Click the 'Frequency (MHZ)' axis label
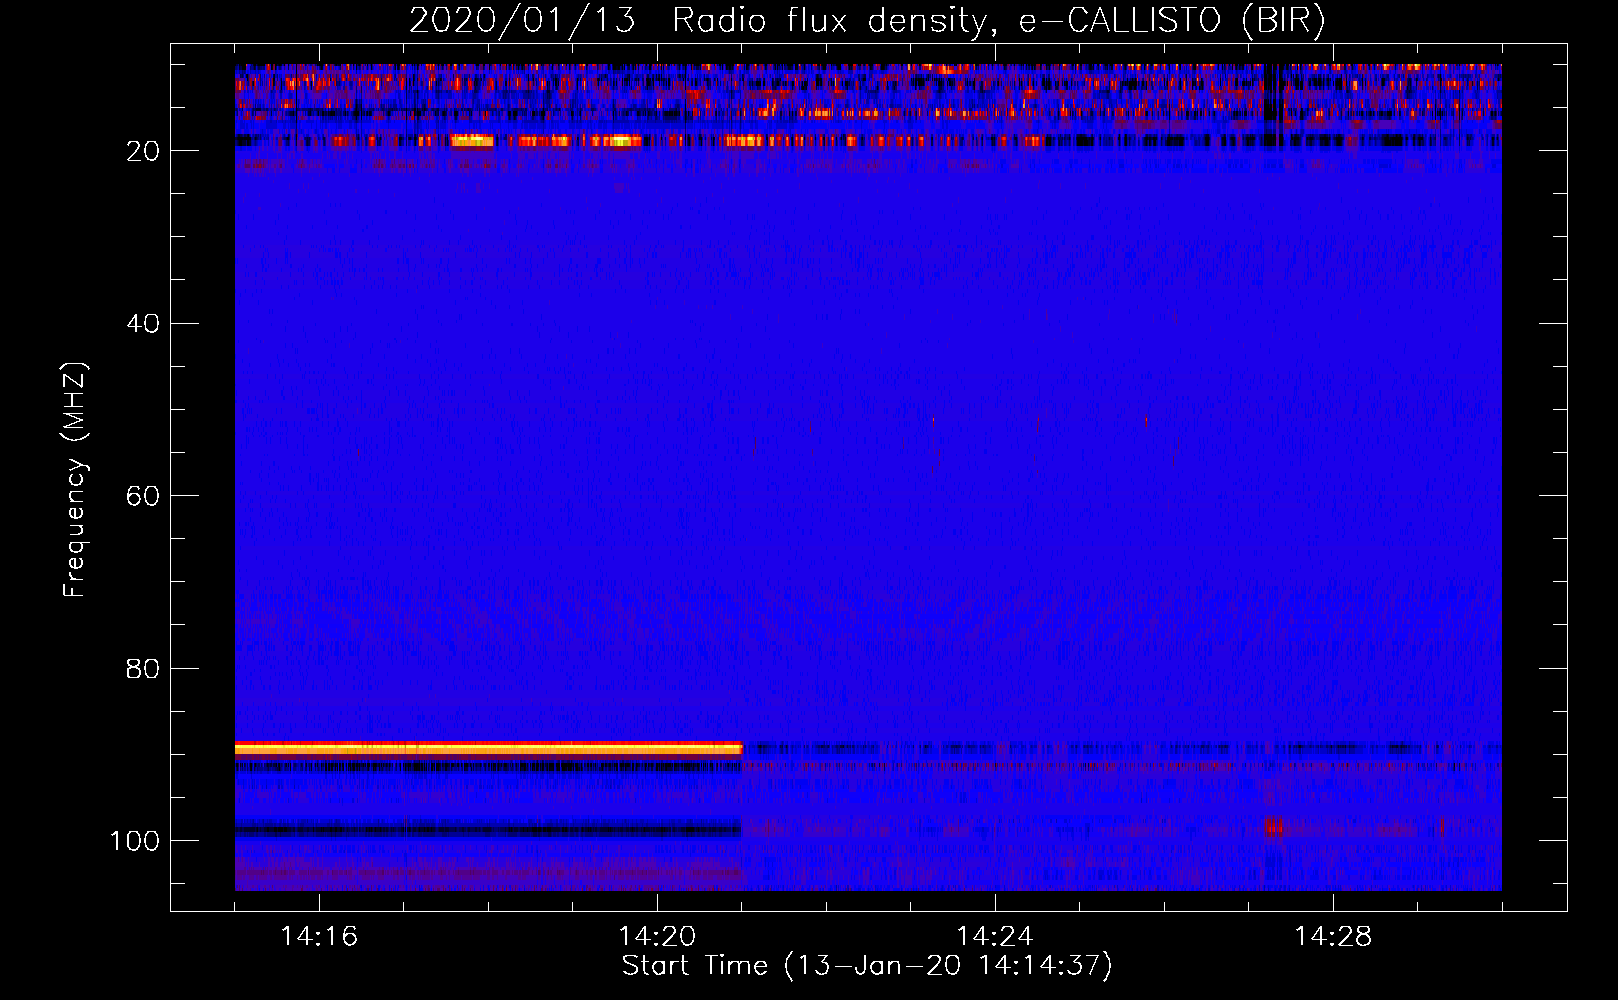 coord(75,479)
